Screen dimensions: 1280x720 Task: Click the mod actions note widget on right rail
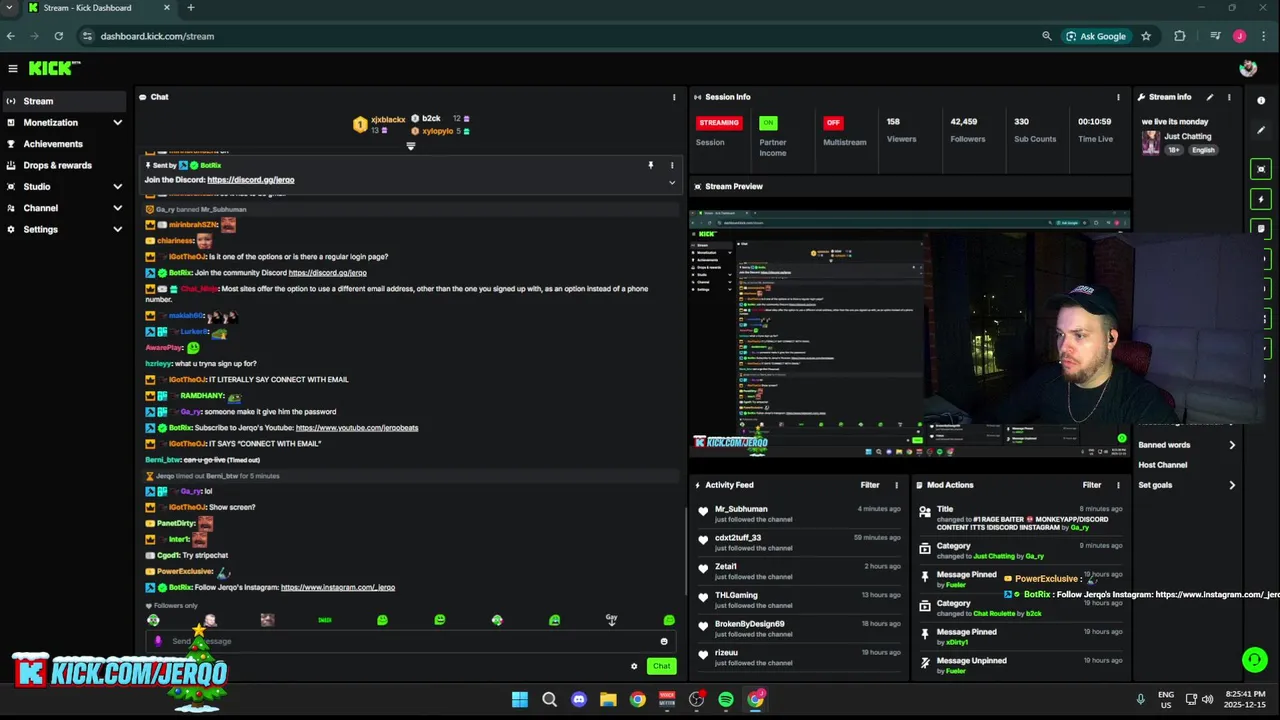pyautogui.click(x=1261, y=229)
